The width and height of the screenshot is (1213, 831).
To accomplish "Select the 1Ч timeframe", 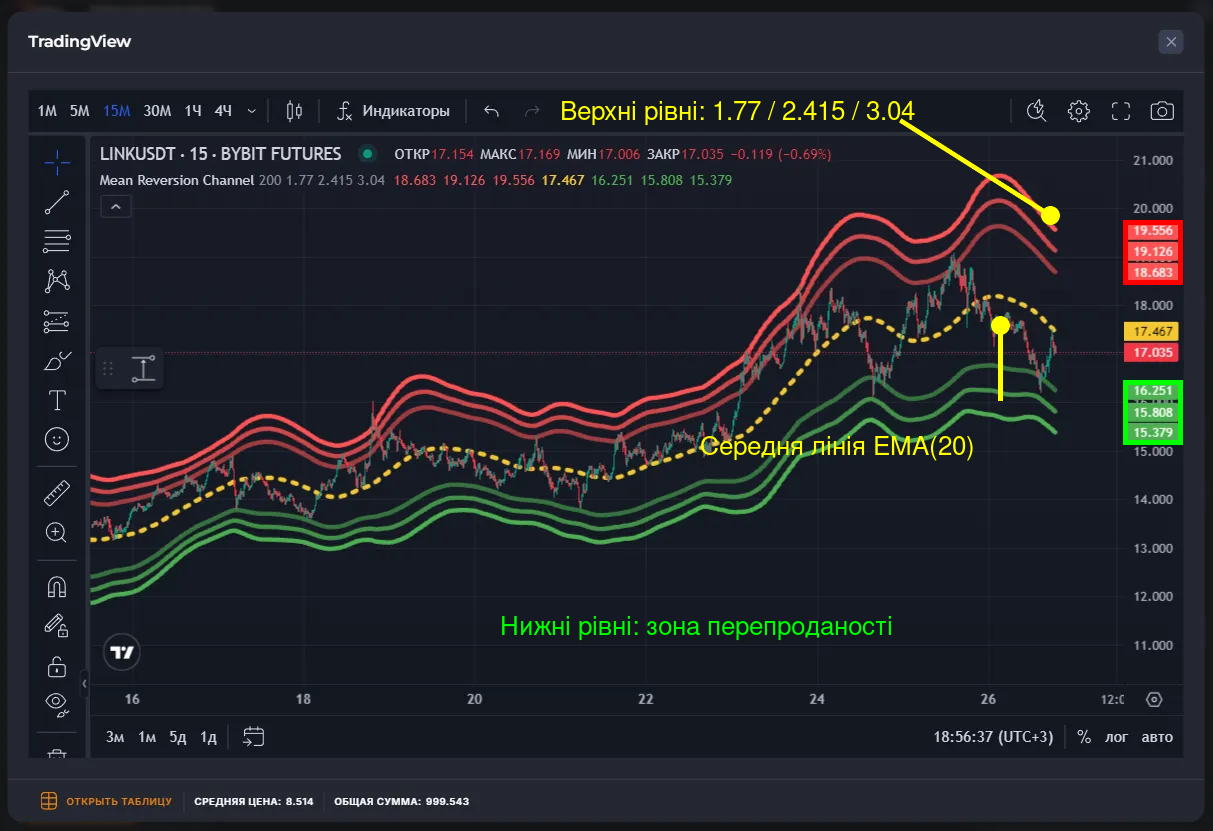I will pos(193,111).
